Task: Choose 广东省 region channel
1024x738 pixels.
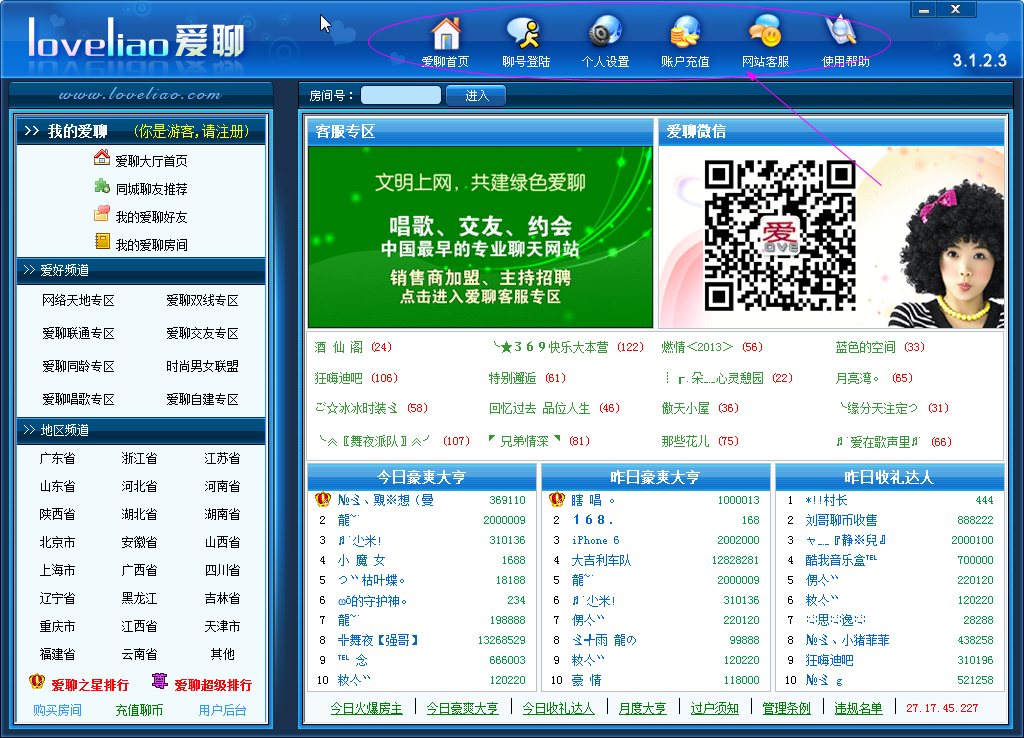Action: 57,458
